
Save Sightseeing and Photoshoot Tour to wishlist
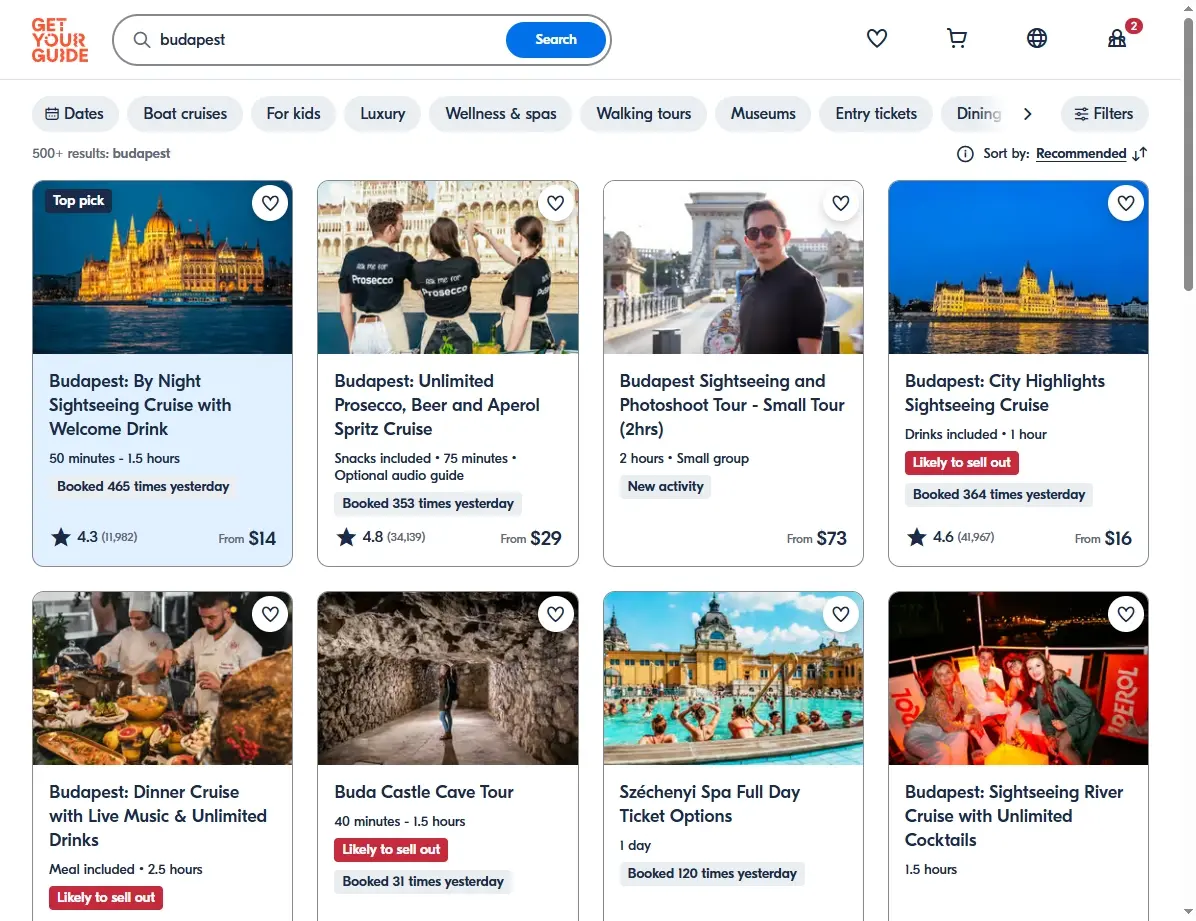click(841, 203)
